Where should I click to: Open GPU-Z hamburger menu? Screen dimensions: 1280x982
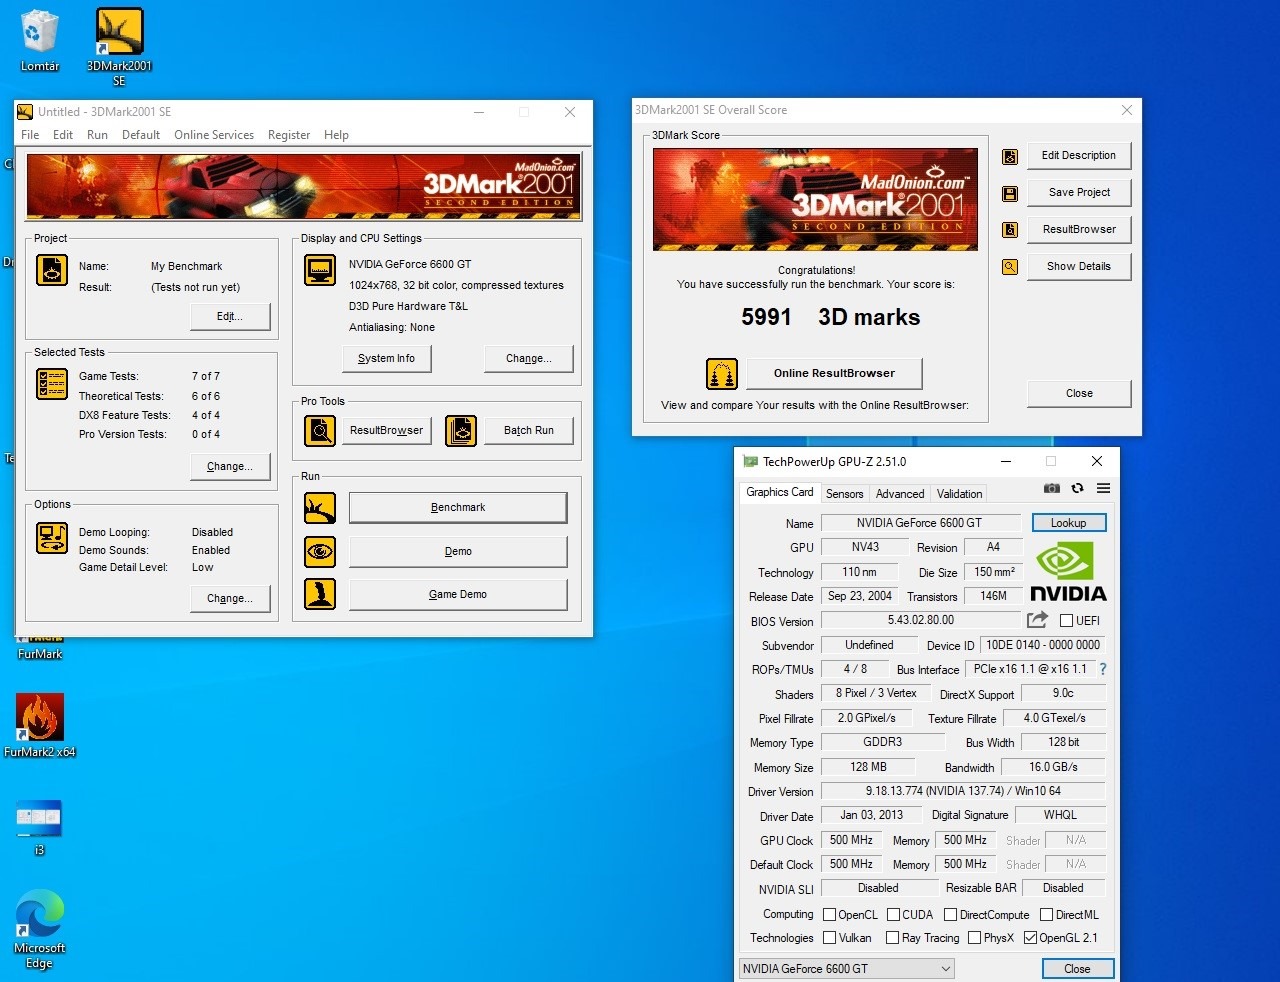pos(1103,488)
